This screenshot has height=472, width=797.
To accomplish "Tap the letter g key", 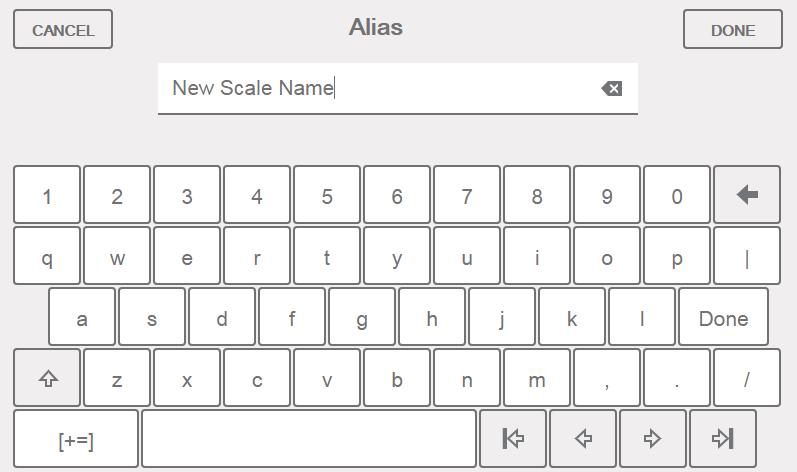I will pyautogui.click(x=362, y=317).
